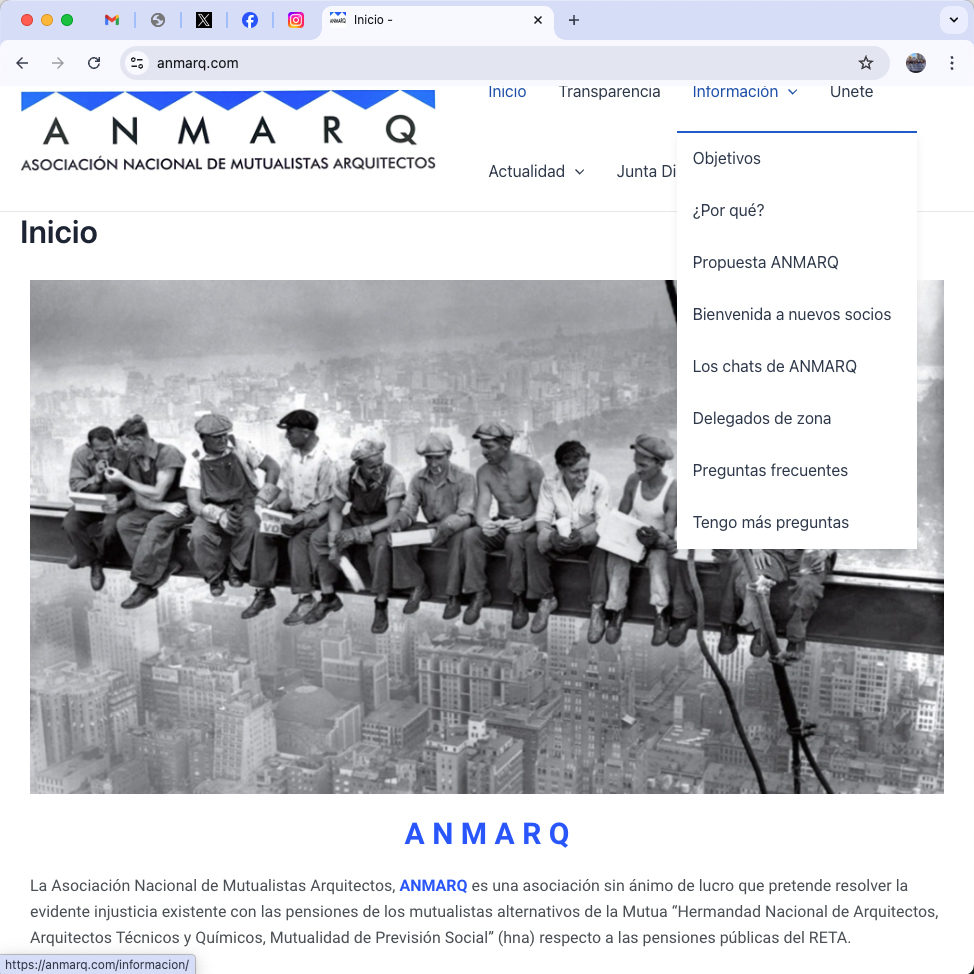Open the Chrome profile avatar

[x=916, y=63]
